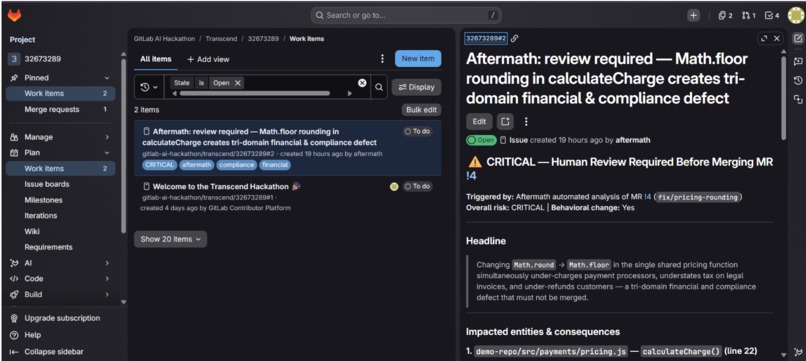Click the Display button

(x=416, y=87)
